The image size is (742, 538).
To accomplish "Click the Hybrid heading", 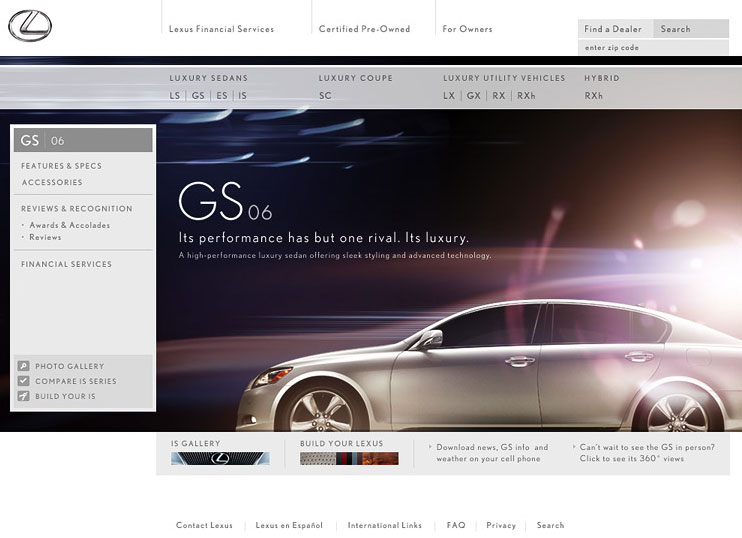I will point(602,78).
